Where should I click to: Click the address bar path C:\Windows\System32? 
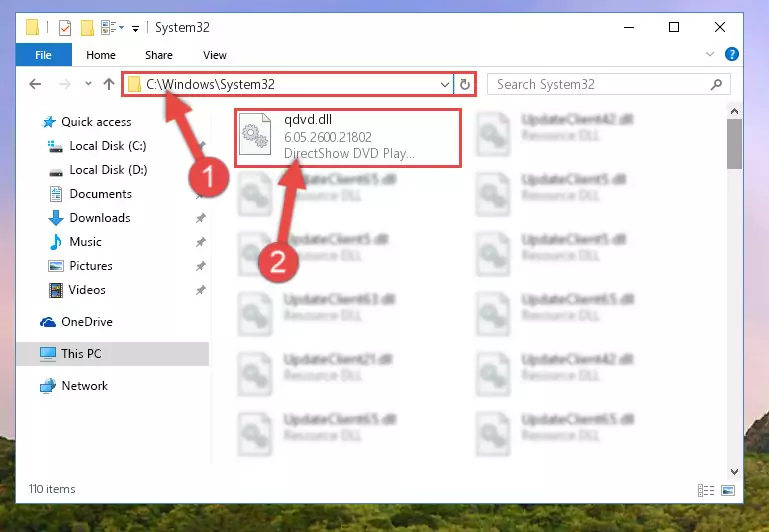click(x=210, y=84)
